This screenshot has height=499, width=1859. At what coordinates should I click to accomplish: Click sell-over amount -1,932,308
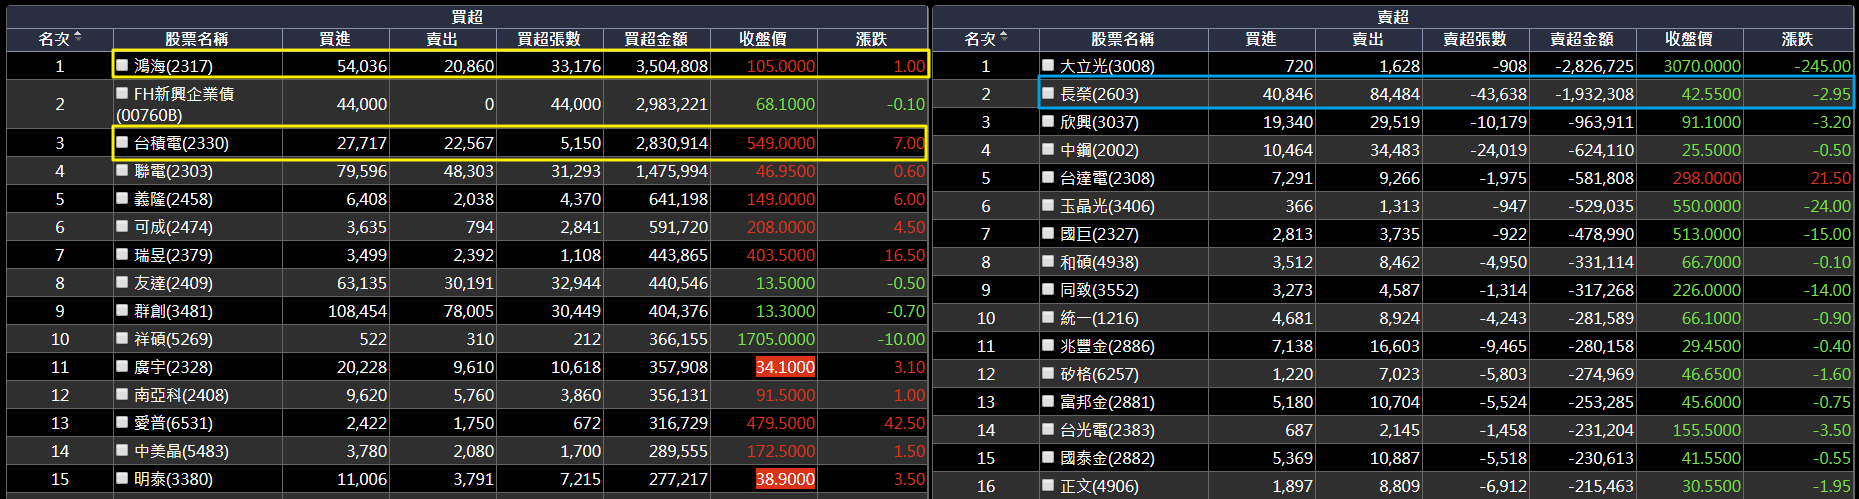(1594, 94)
